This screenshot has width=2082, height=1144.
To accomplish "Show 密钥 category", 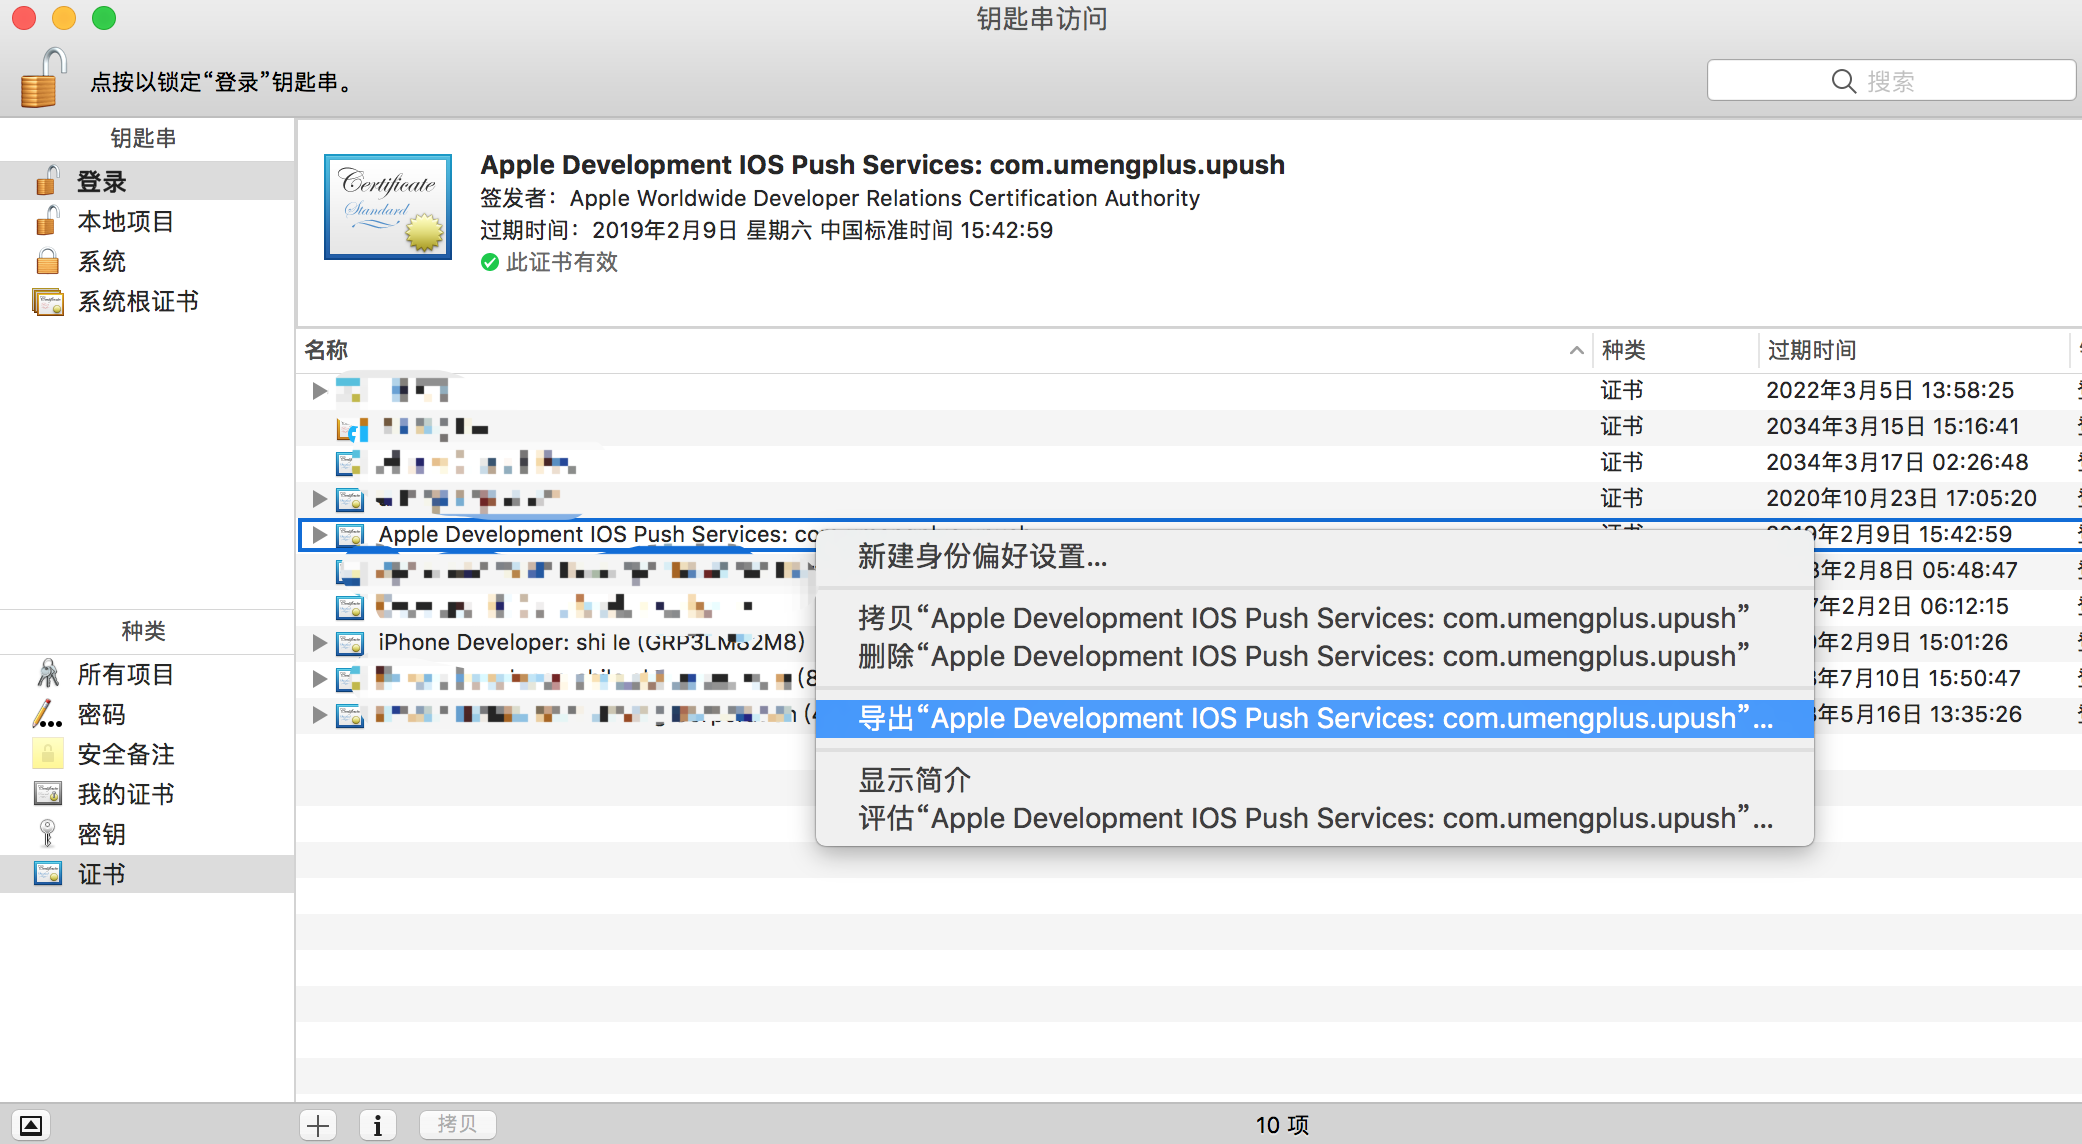I will tap(147, 834).
